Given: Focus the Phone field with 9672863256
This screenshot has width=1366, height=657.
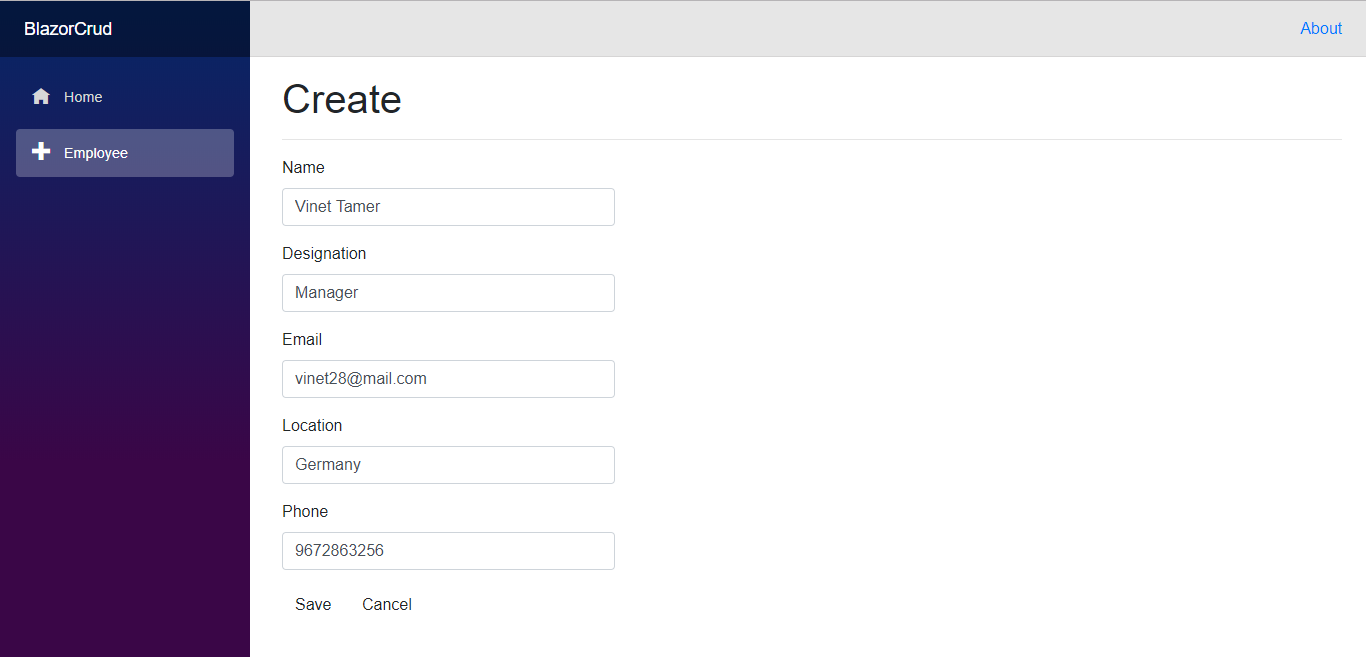Looking at the screenshot, I should (x=448, y=551).
